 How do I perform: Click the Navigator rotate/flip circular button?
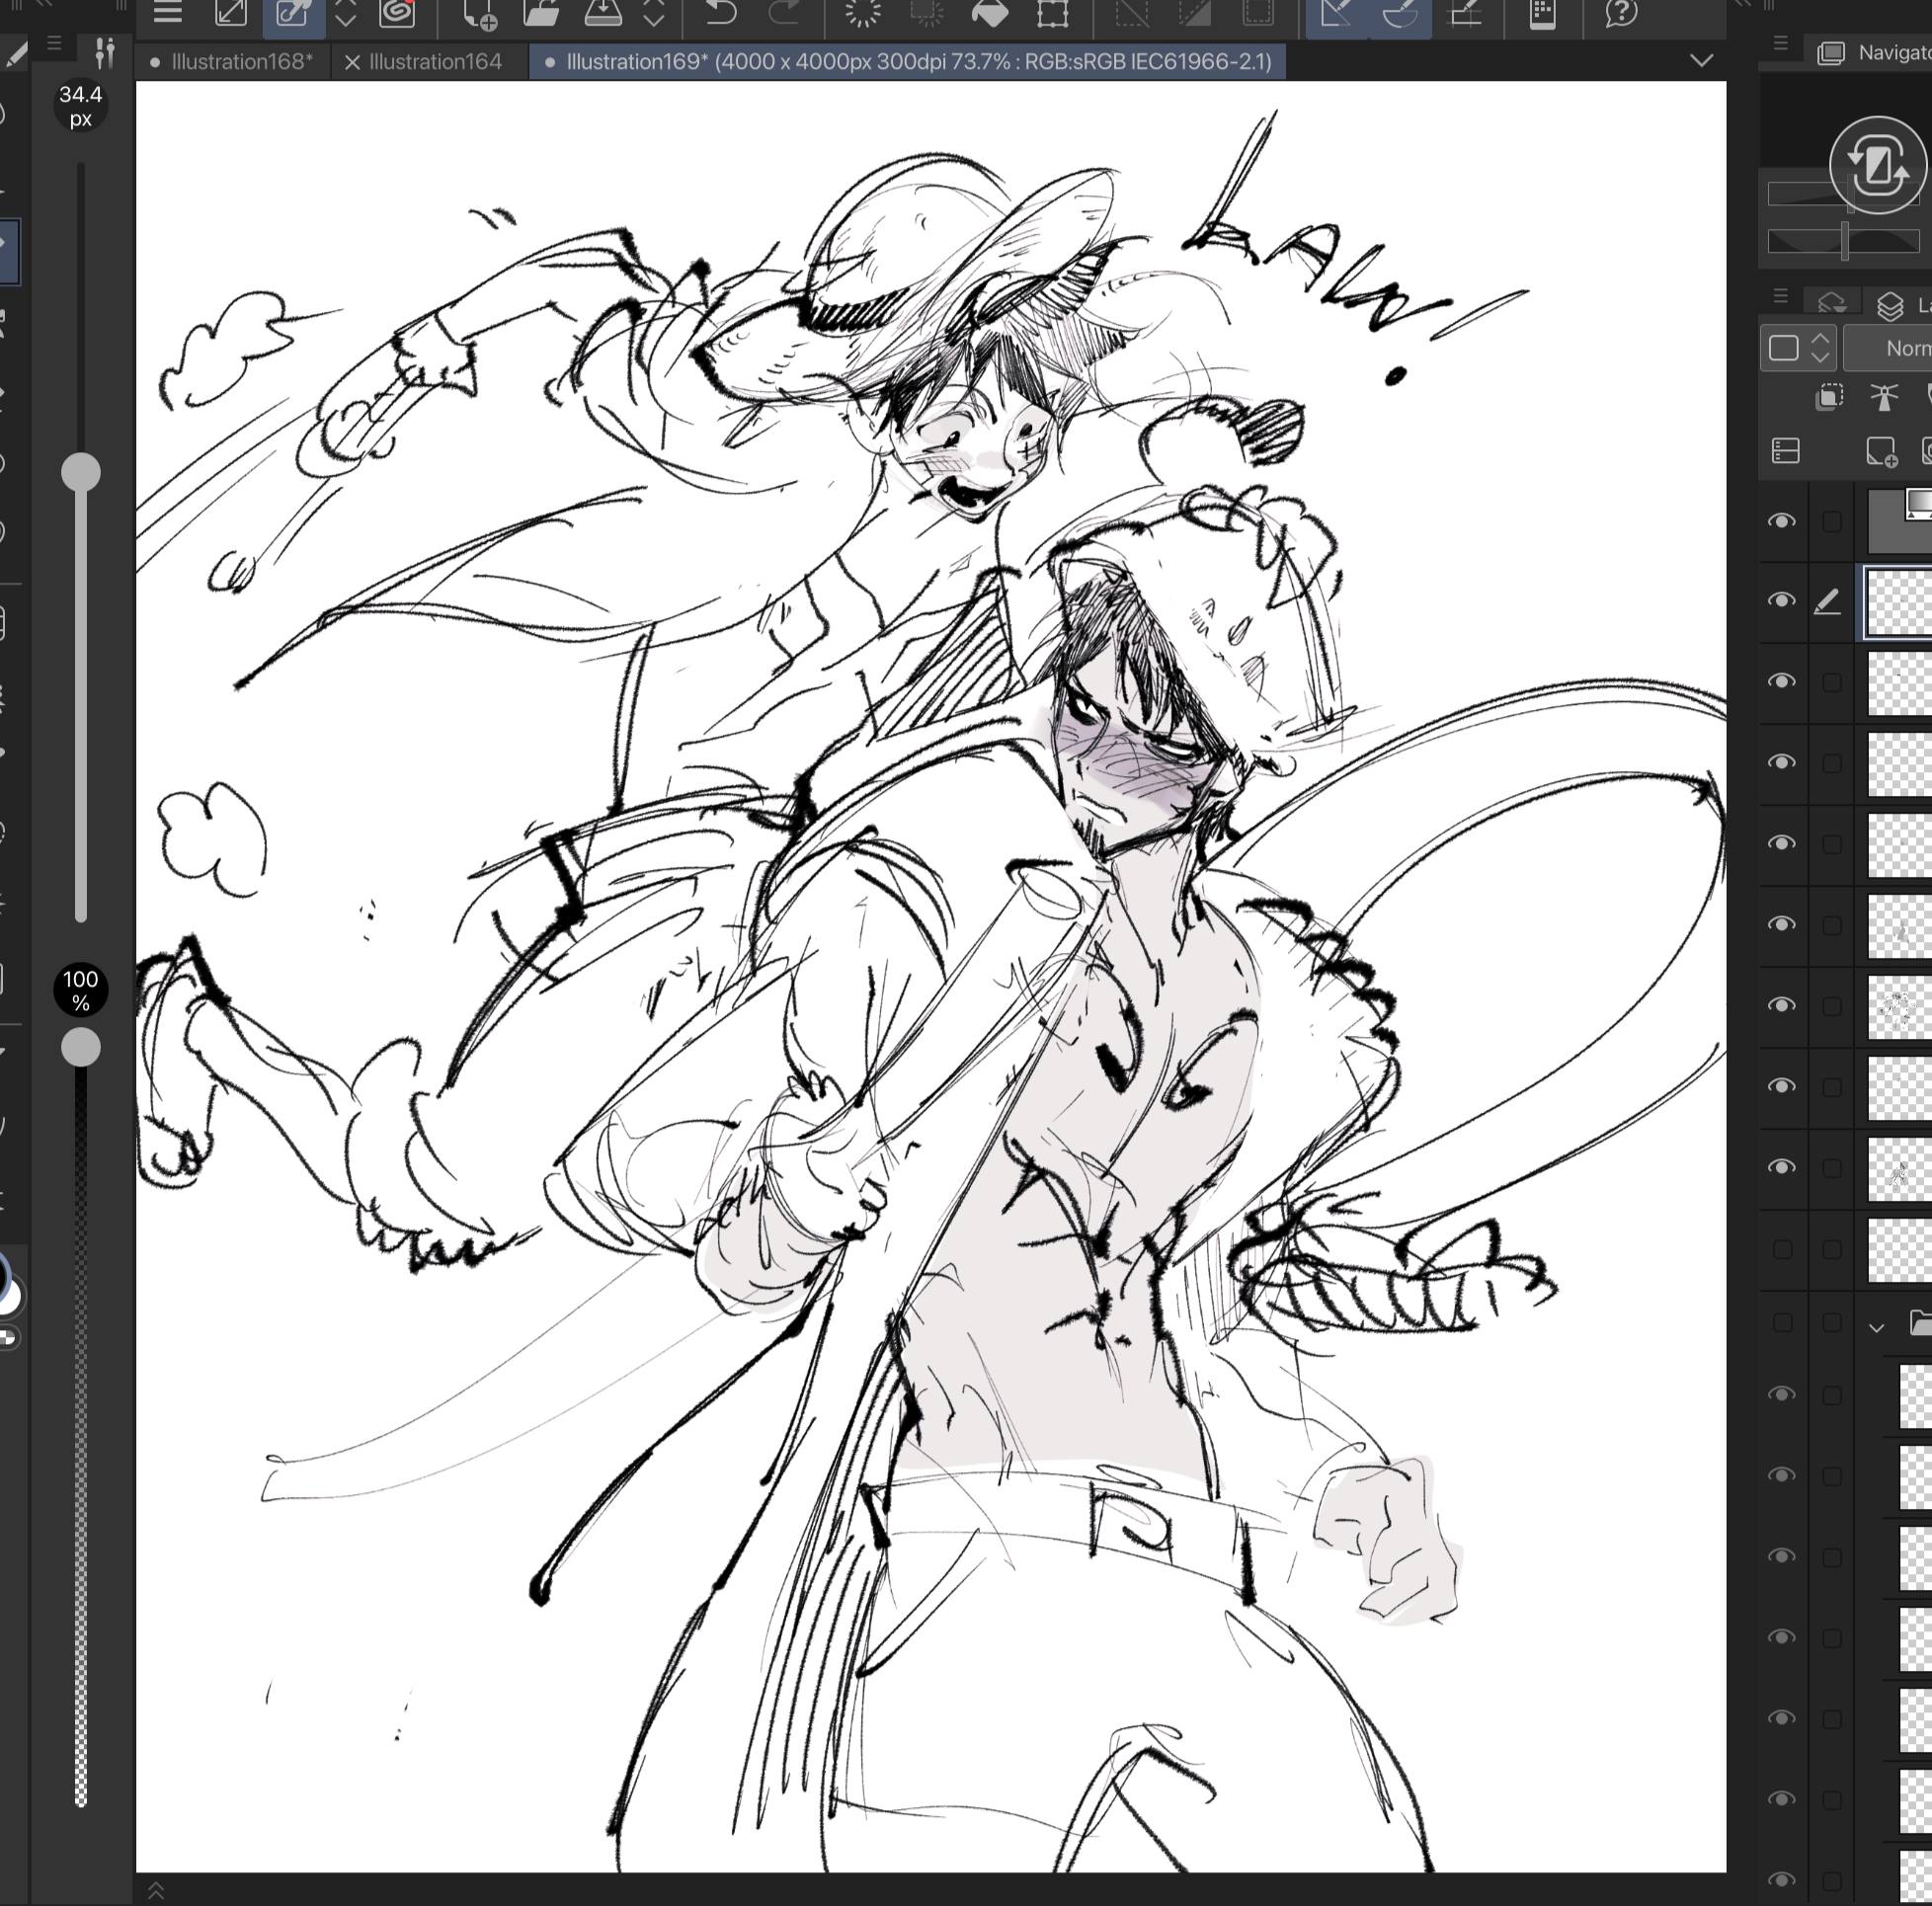coord(1877,164)
